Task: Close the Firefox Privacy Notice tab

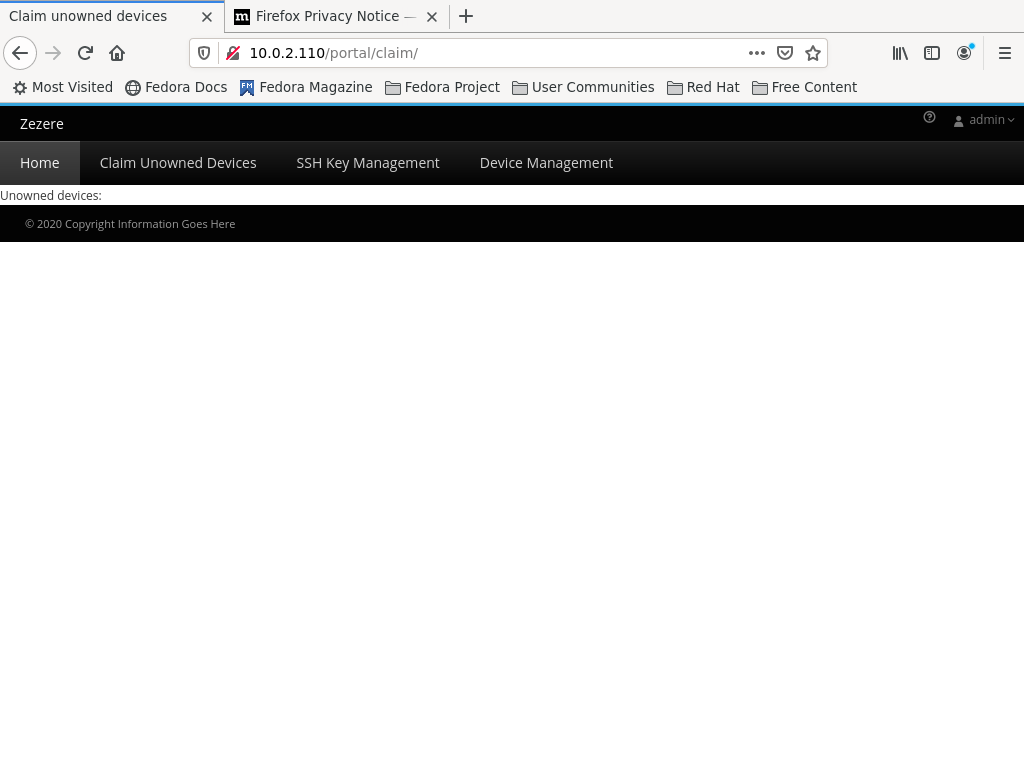Action: (x=432, y=17)
